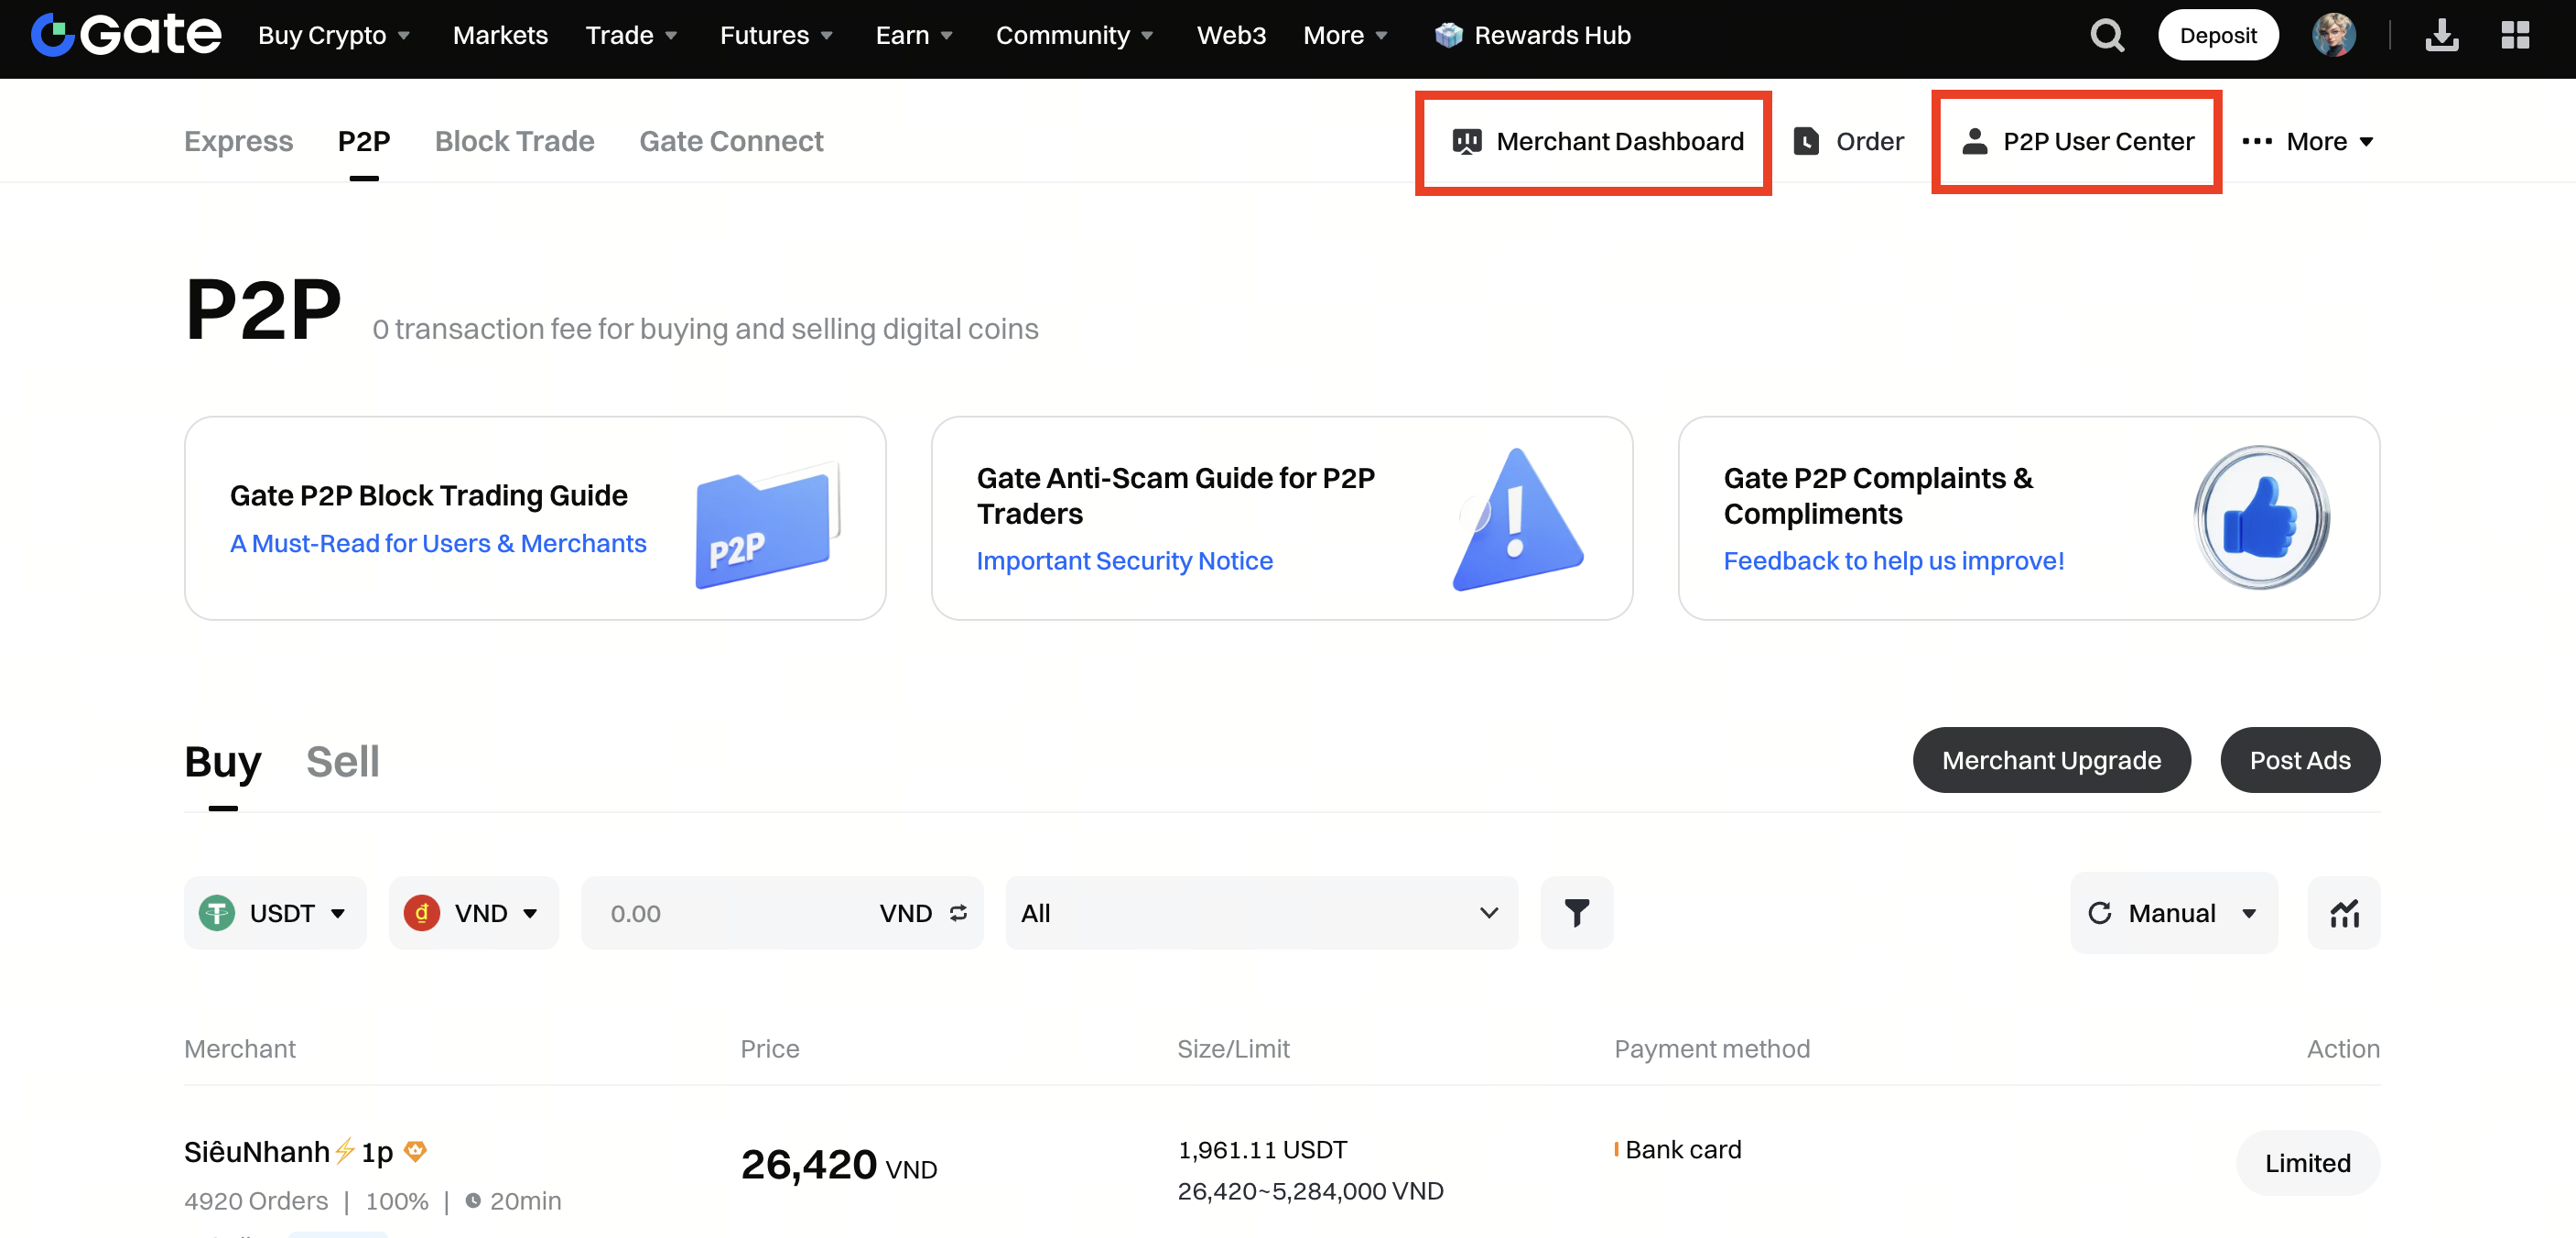Open the Block Trade tab

[514, 141]
